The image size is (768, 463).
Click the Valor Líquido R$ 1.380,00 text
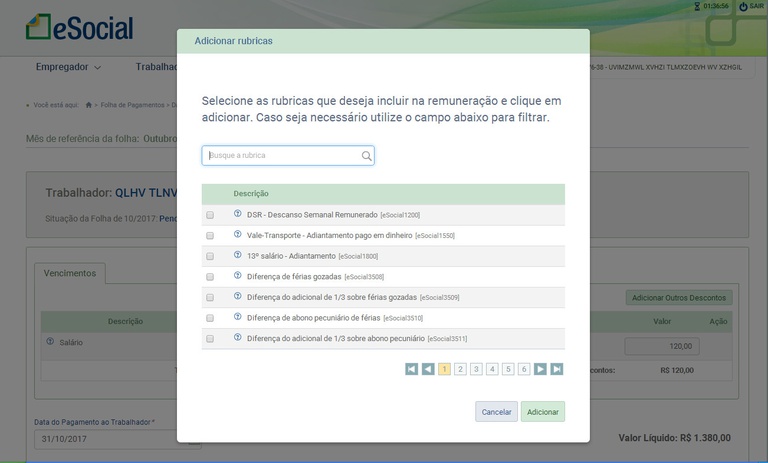[x=674, y=438]
